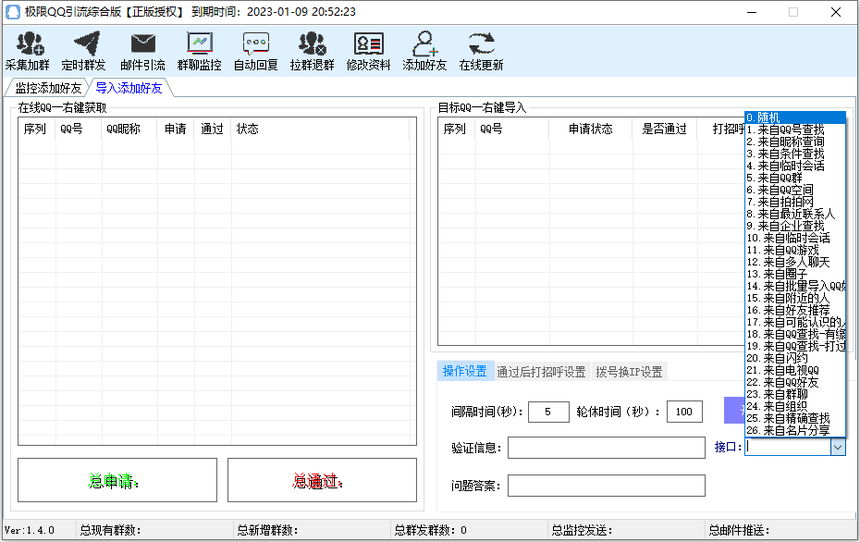Choose 9.来自企业查找 from the list
Viewport: 860px width, 542px height.
795,226
